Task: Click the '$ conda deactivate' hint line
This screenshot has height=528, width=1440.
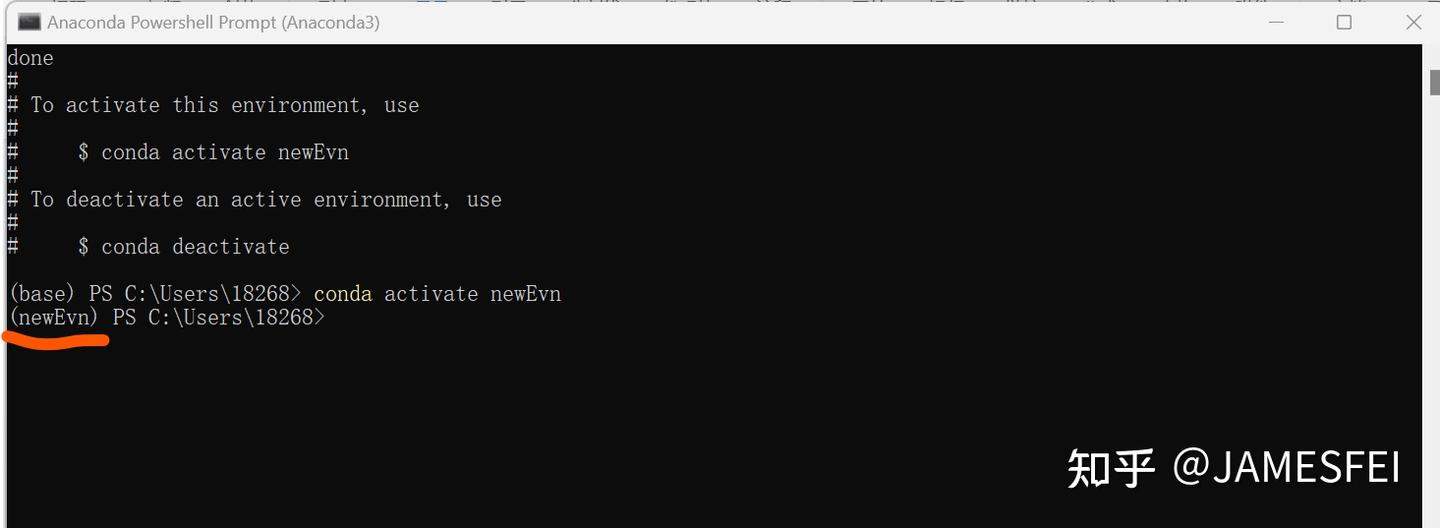Action: 184,247
